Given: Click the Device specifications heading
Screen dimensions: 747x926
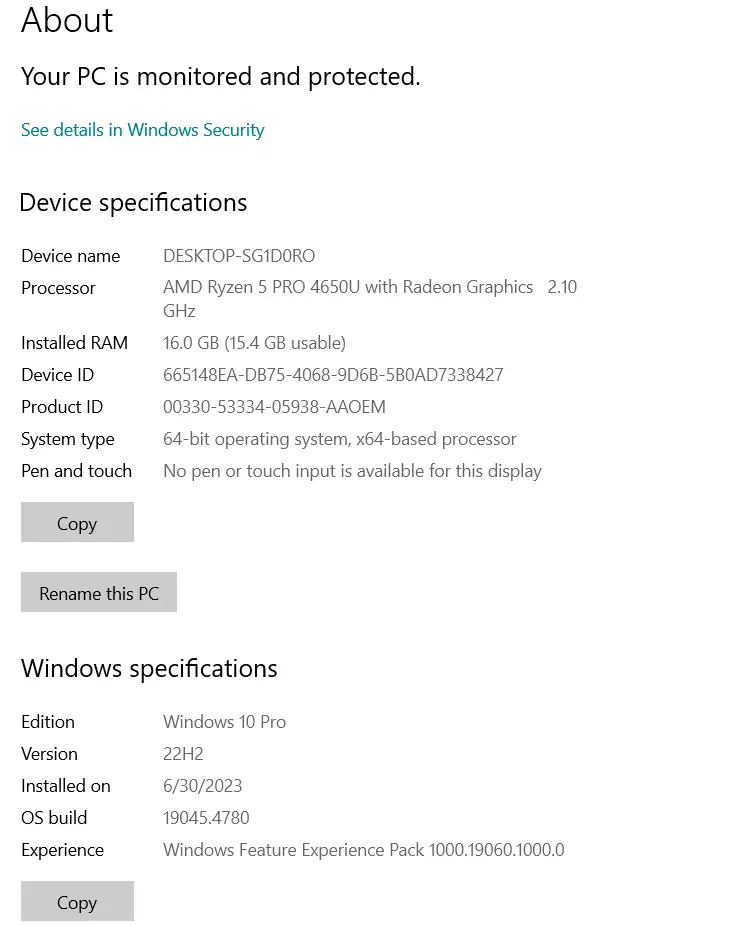Looking at the screenshot, I should point(133,203).
